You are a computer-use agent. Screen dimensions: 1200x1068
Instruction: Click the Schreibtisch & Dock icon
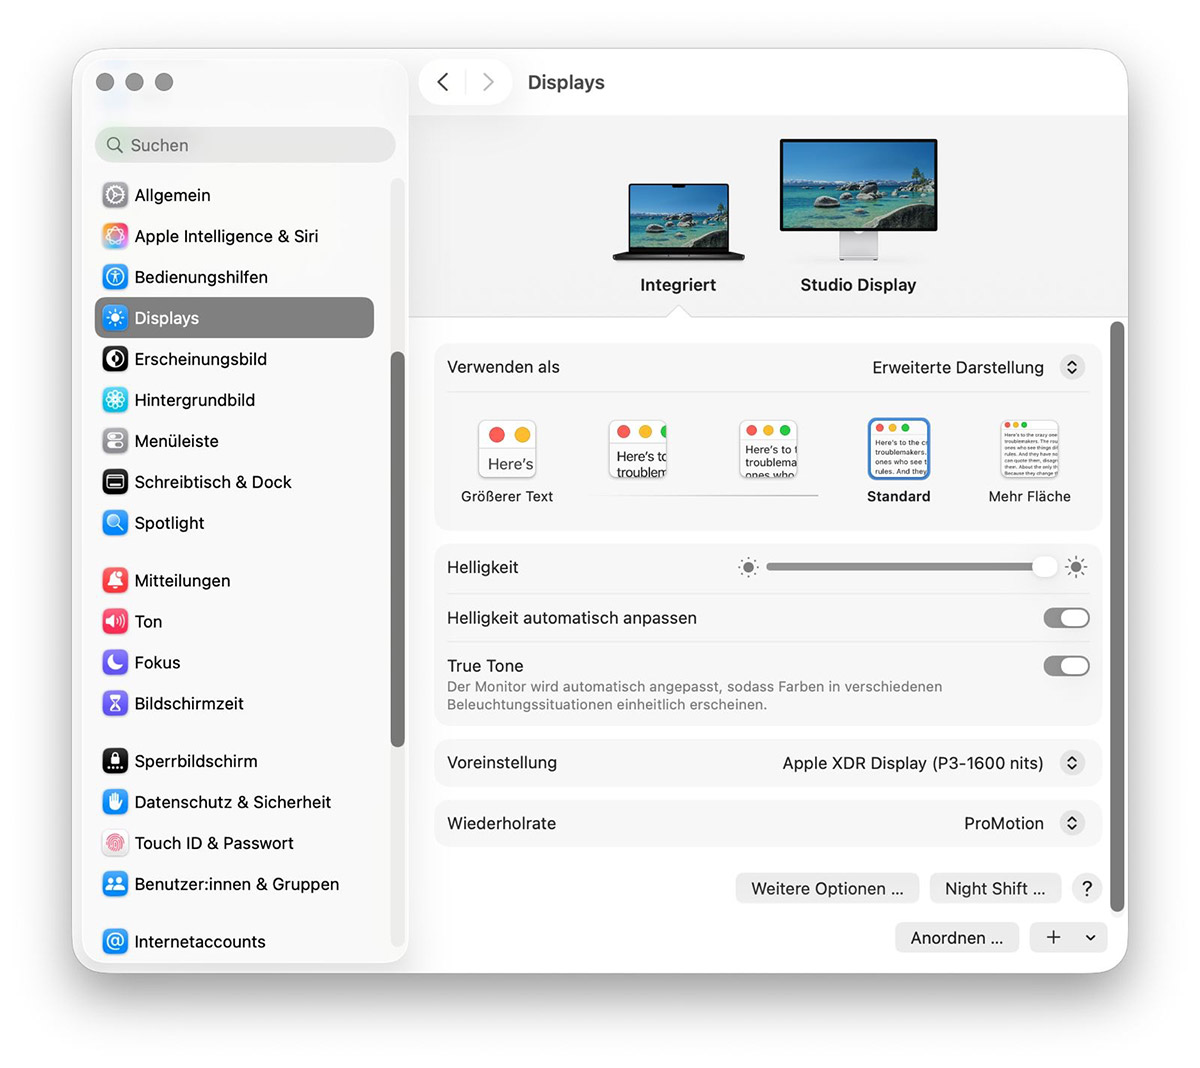[115, 482]
